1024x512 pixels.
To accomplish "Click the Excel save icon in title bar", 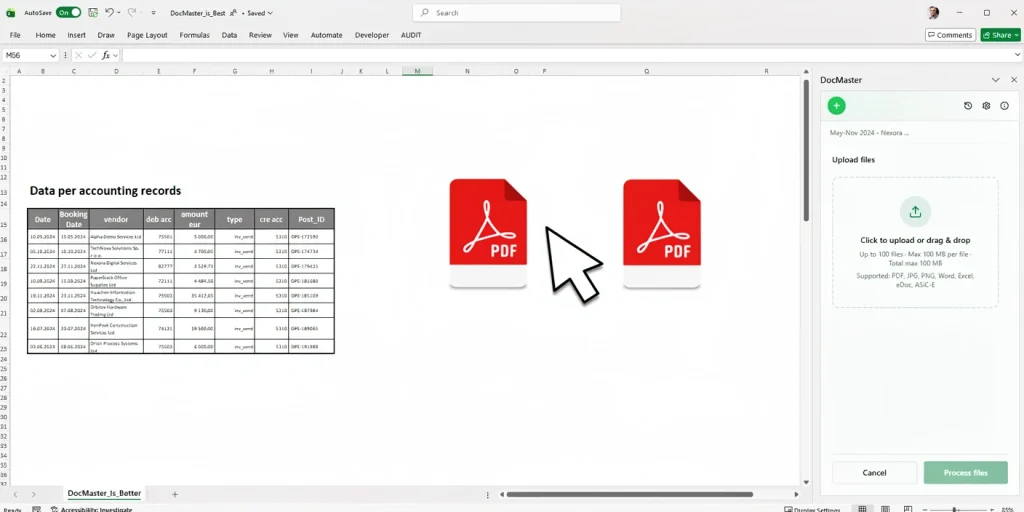I will tap(93, 12).
